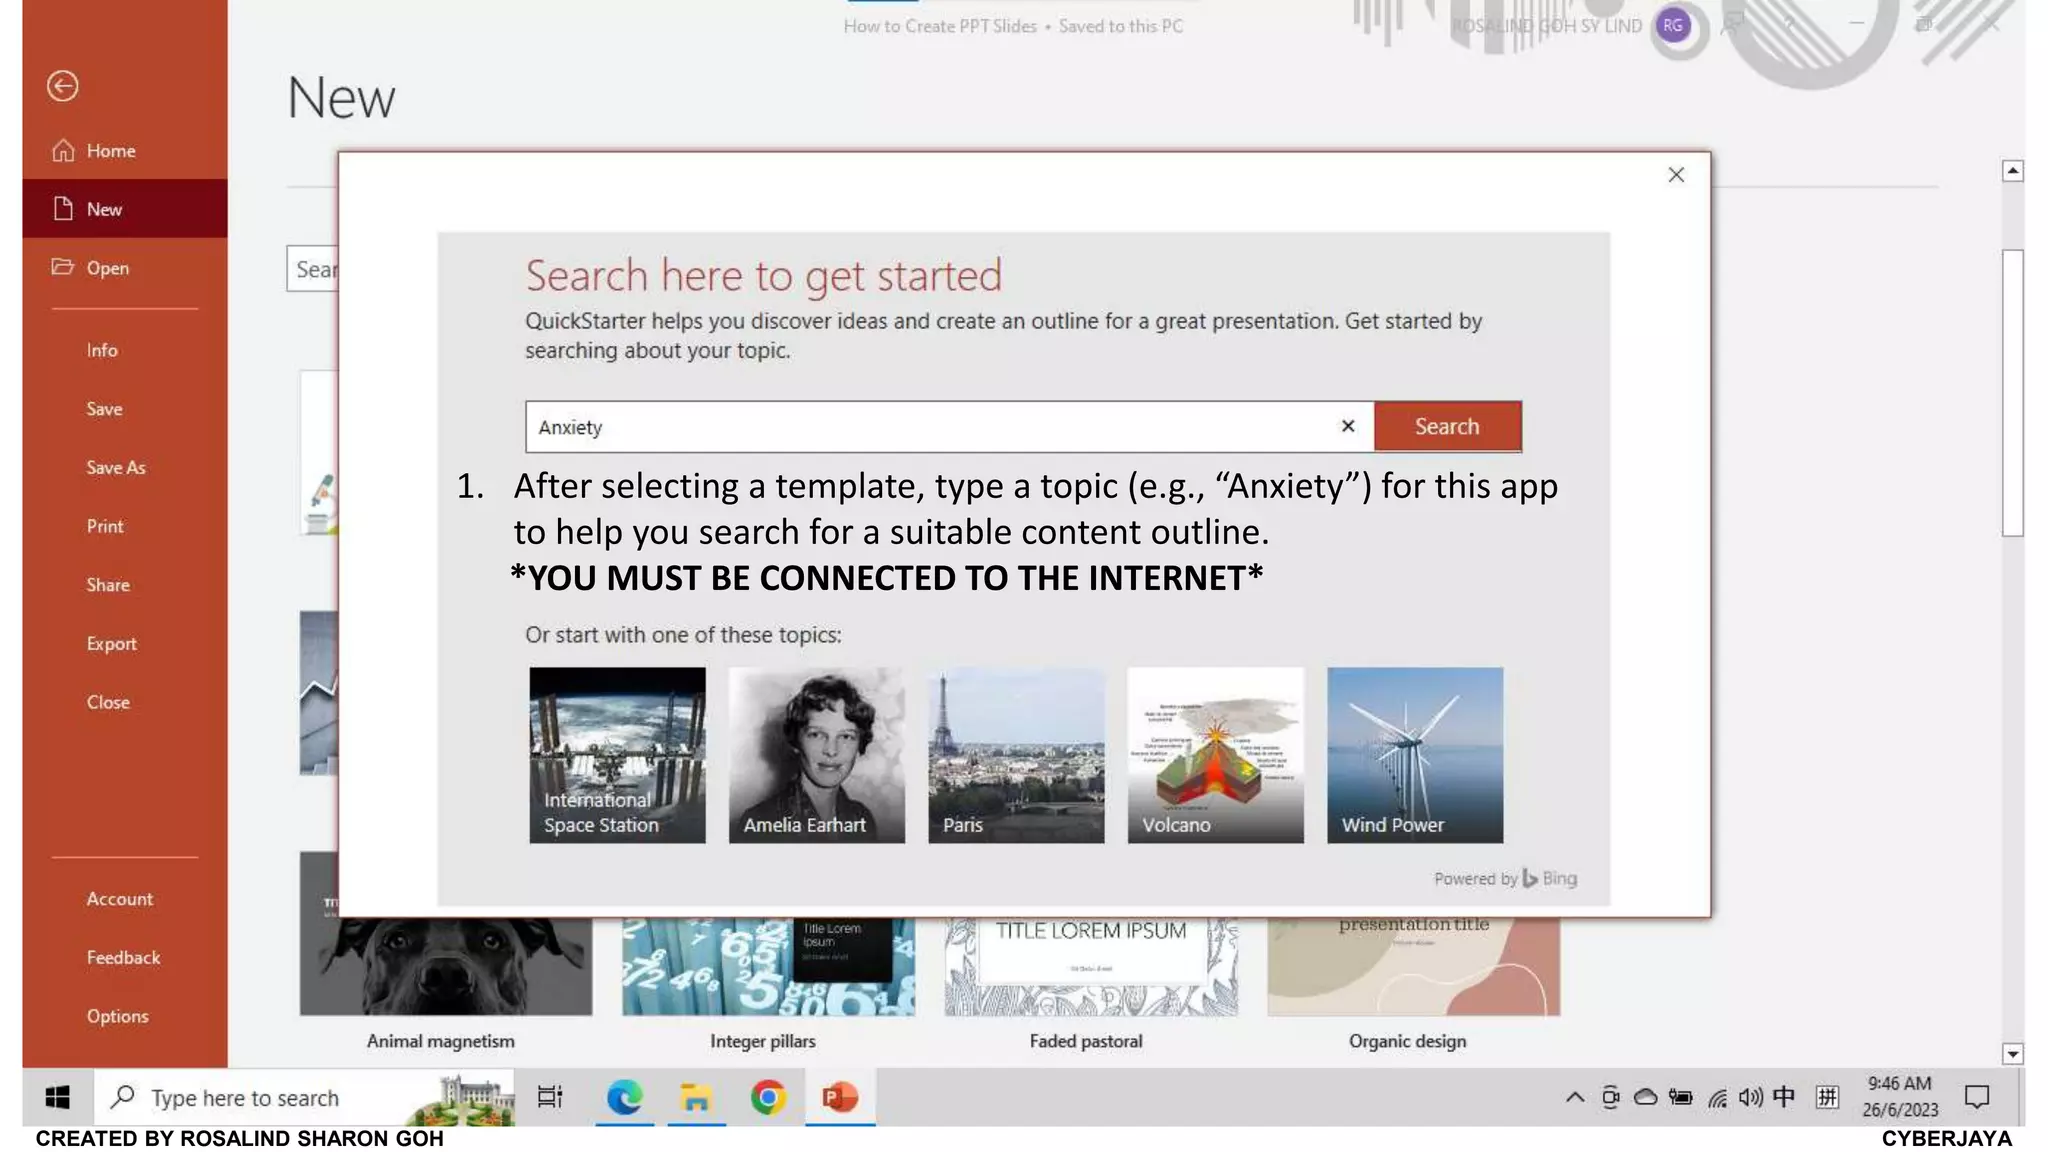The height and width of the screenshot is (1152, 2048).
Task: Click the scrollbar down arrow
Action: point(2012,1054)
